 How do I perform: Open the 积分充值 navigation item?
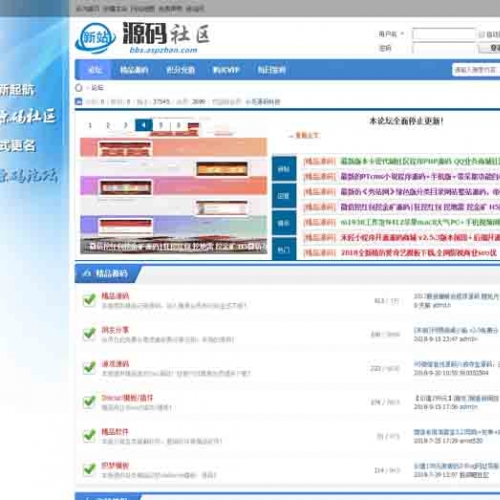click(x=180, y=70)
